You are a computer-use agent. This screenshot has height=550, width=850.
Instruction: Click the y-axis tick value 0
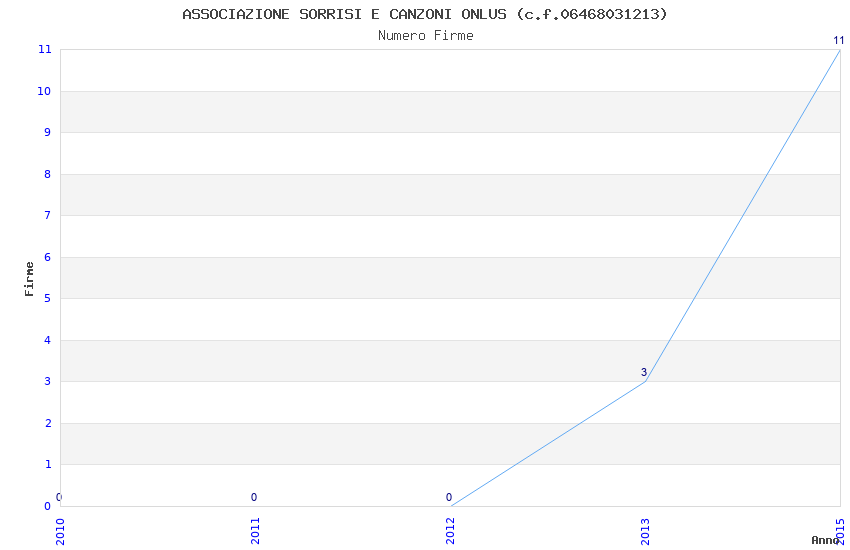(48, 506)
